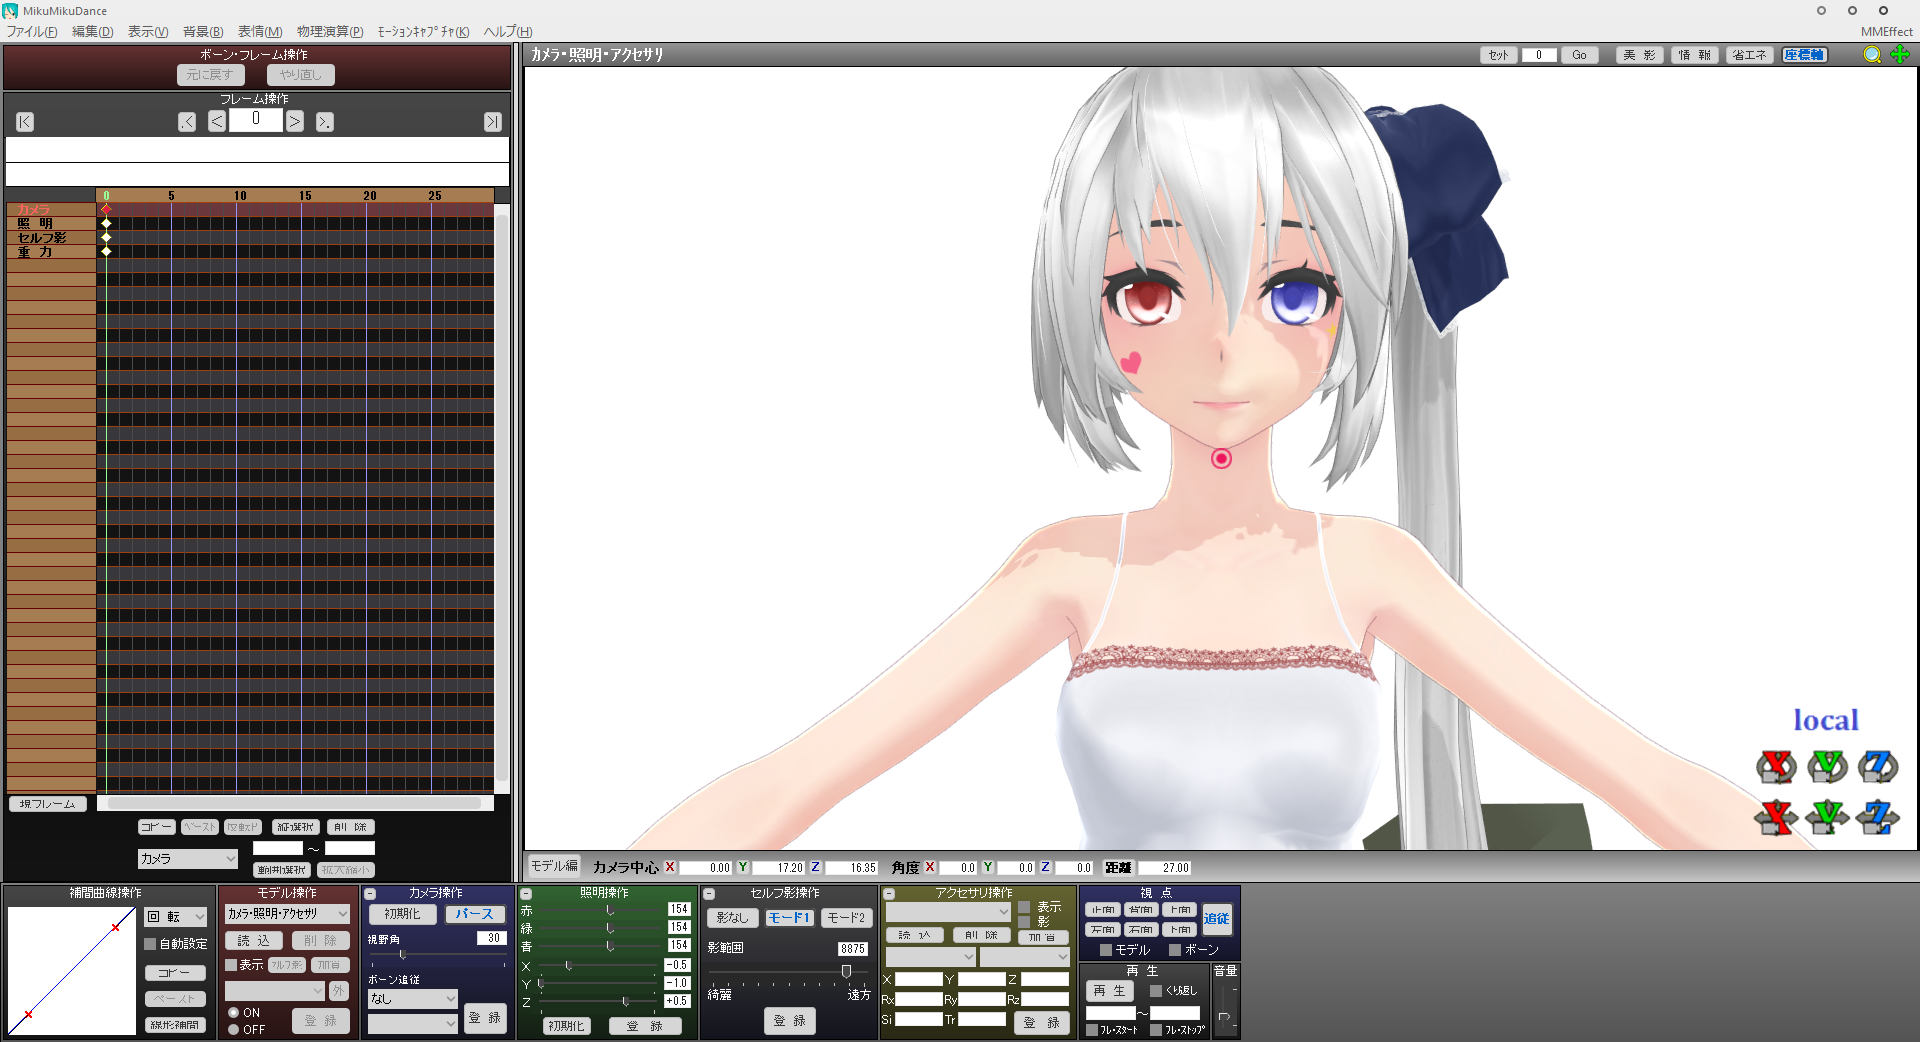The image size is (1920, 1042).
Task: Click the timeline horizontal scrollbar
Action: click(x=295, y=803)
